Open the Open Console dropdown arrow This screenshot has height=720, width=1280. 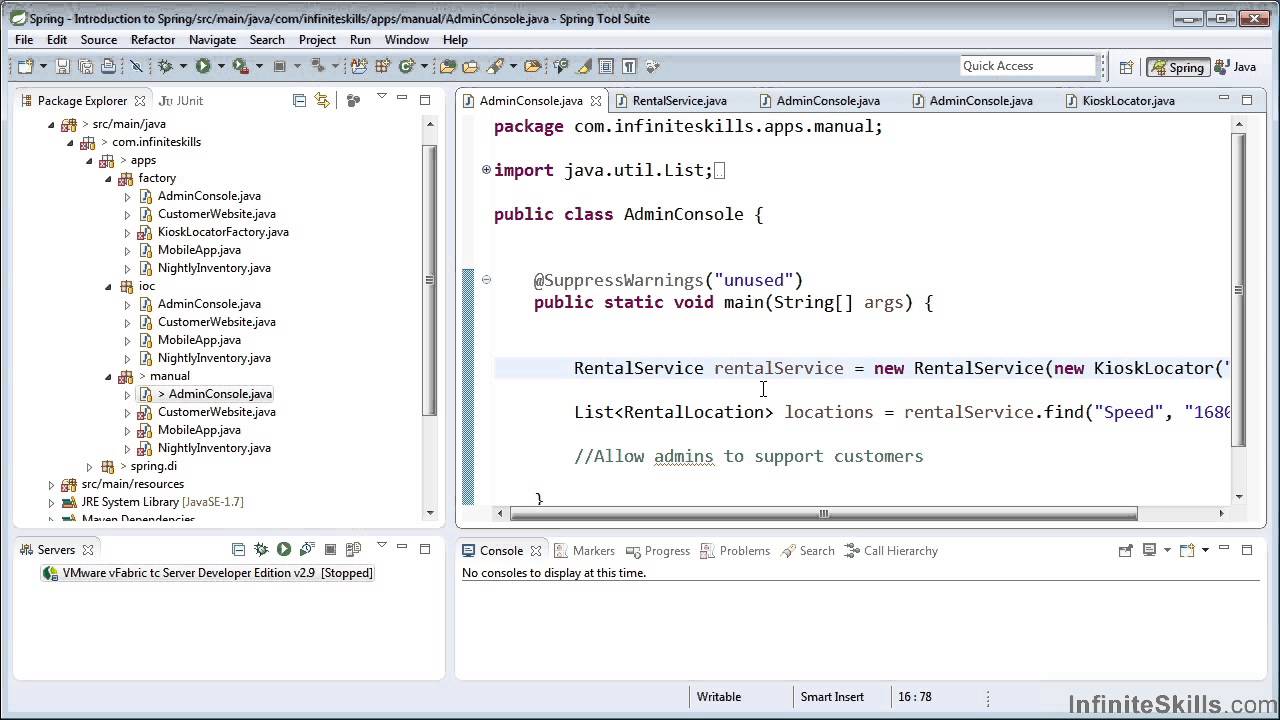[x=1205, y=550]
